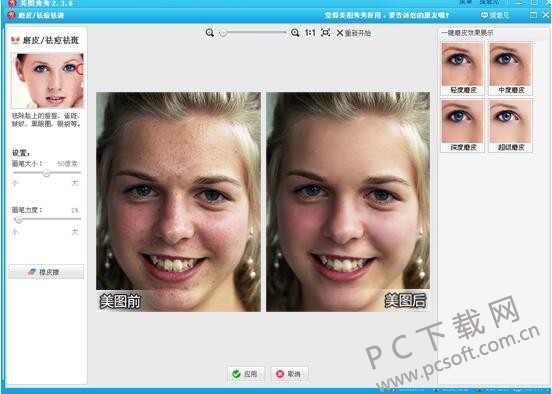Image resolution: width=552 pixels, height=394 pixels.
Task: Click the zoom in magnifier icon
Action: click(x=295, y=33)
